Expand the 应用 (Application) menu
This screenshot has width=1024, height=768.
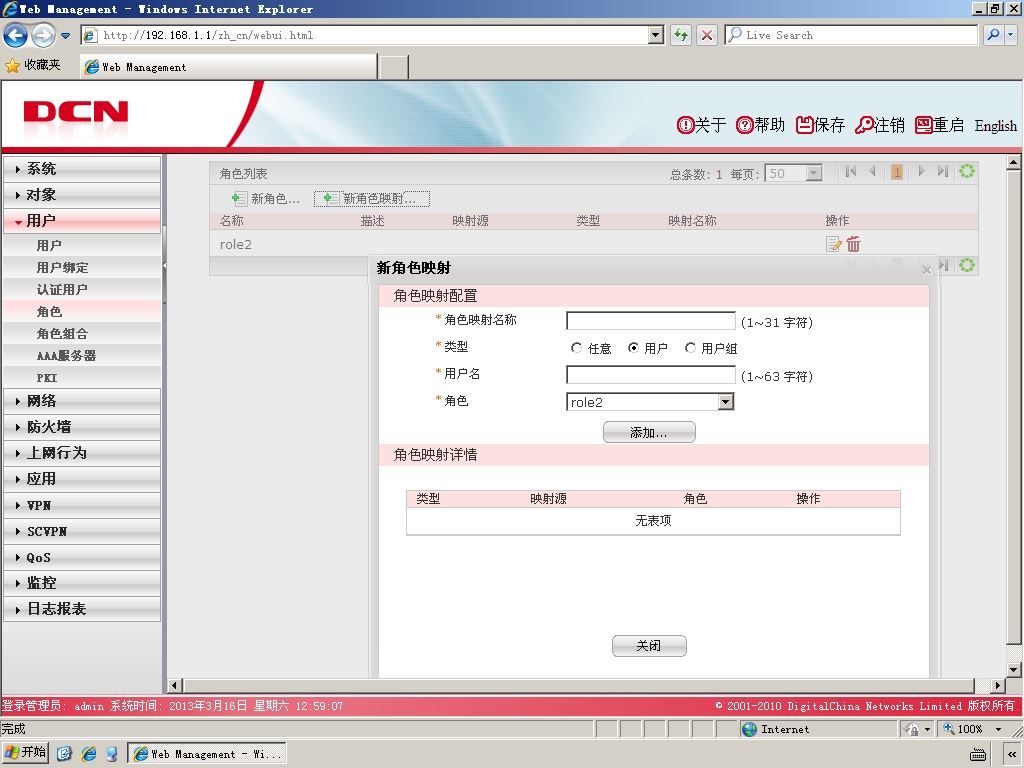[x=82, y=479]
